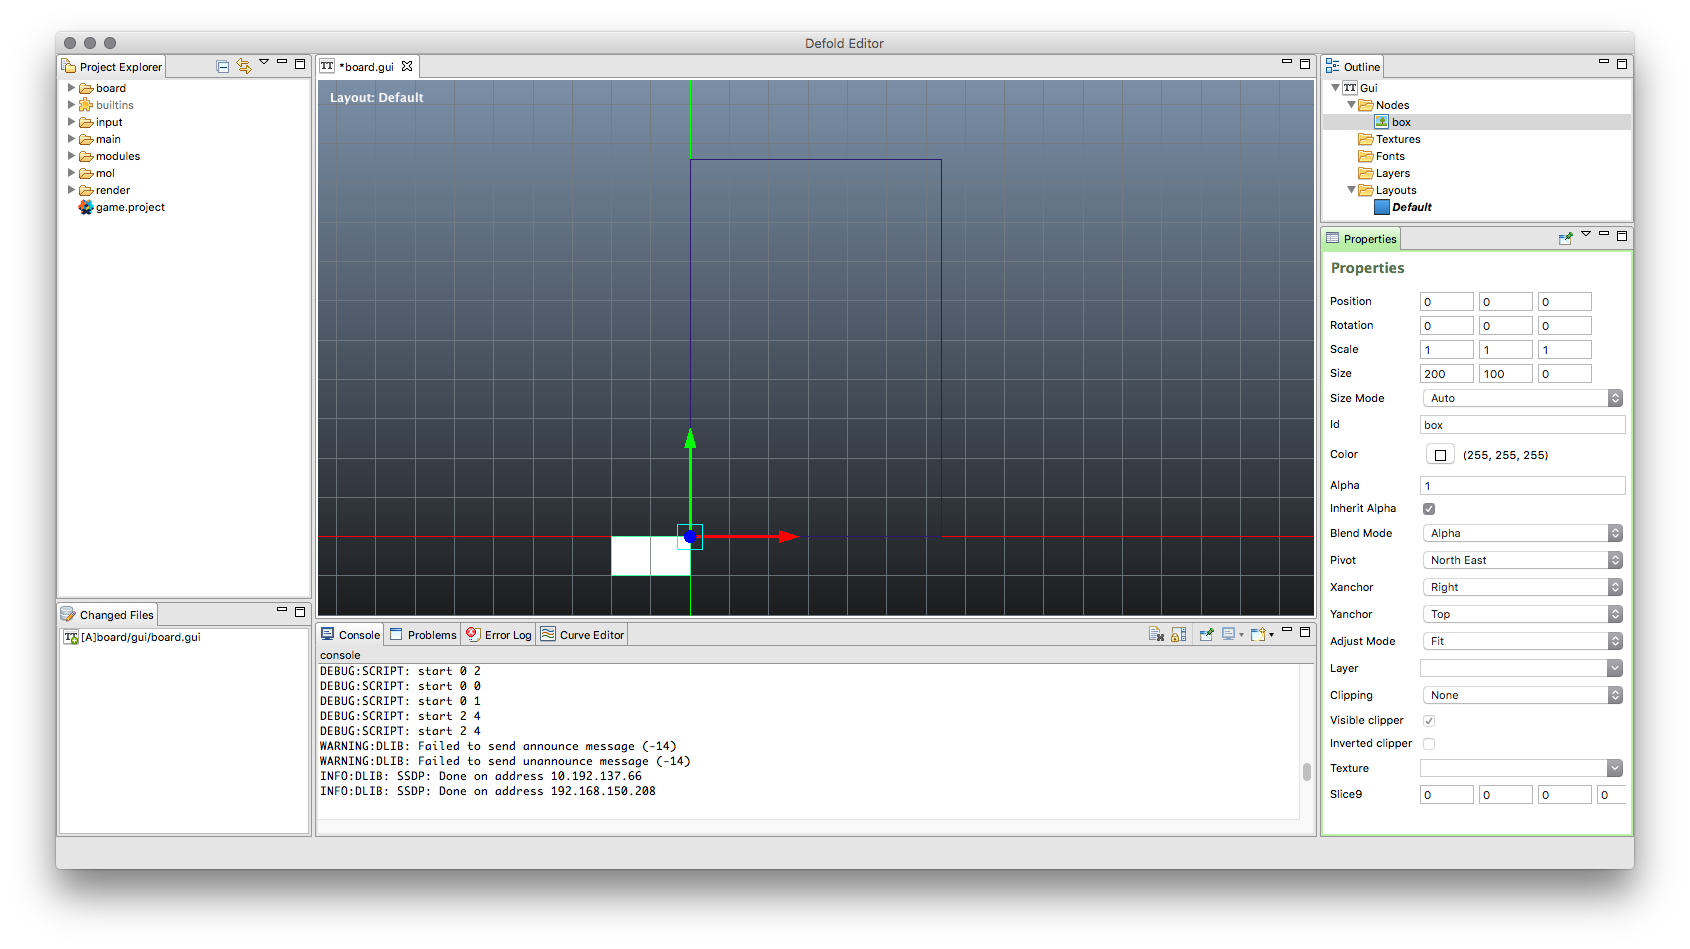1690x949 pixels.
Task: Click Default layout blue square icon
Action: point(1382,207)
